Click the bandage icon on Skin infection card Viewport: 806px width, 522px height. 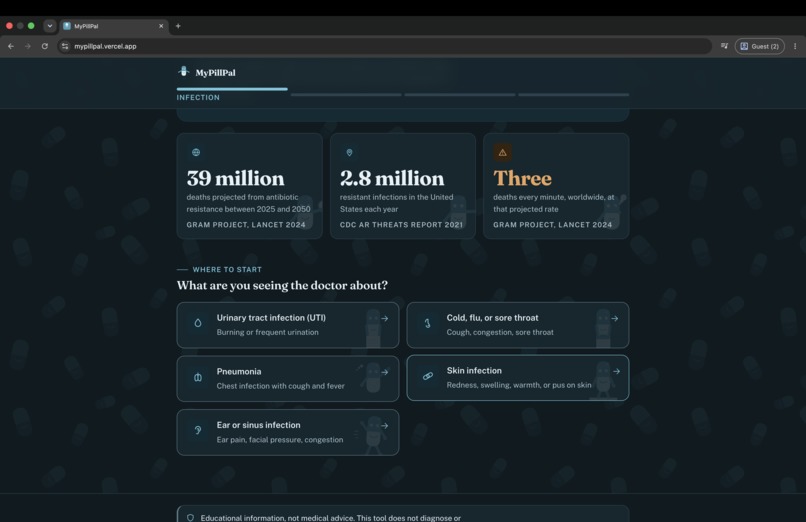point(428,376)
